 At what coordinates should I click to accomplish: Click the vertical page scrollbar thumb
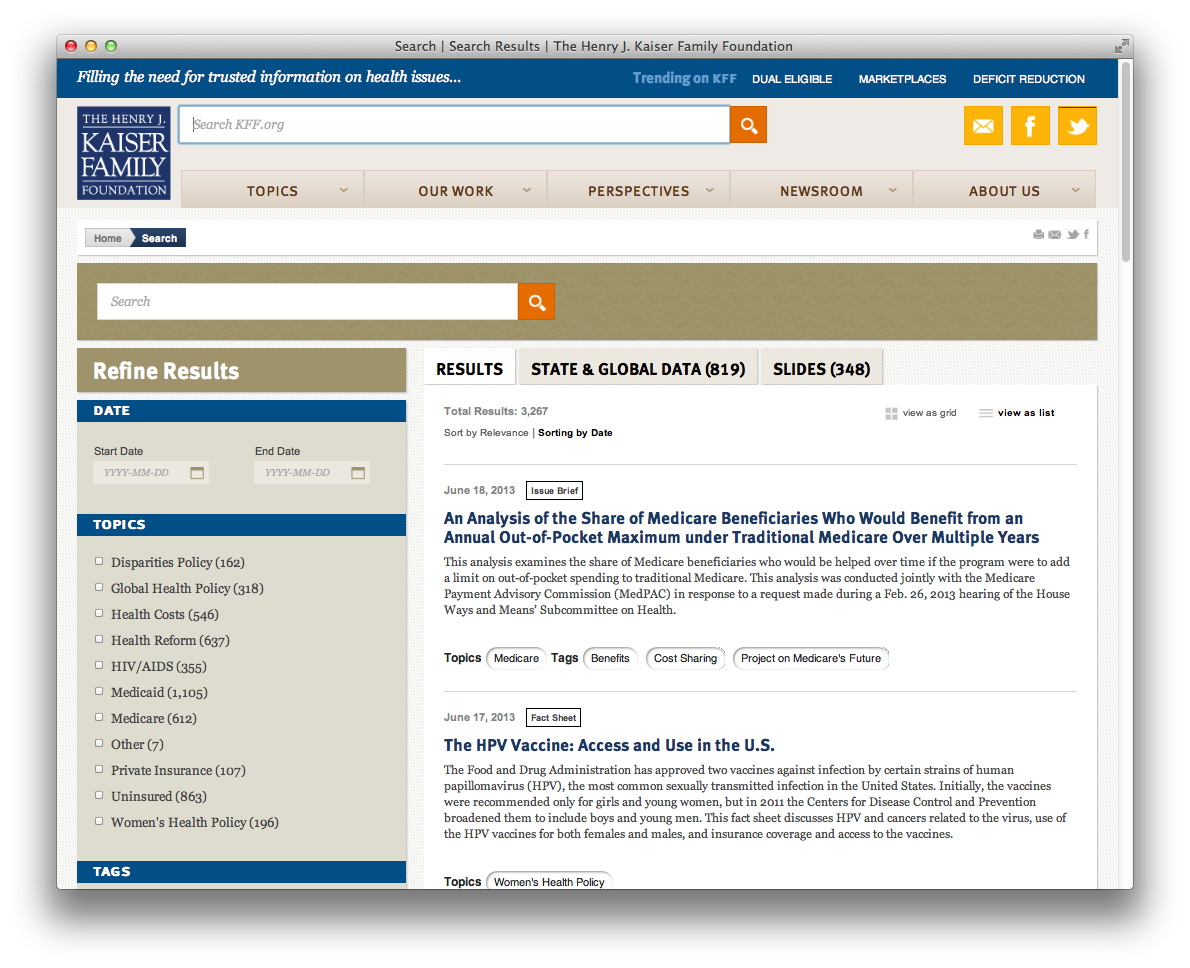1126,162
